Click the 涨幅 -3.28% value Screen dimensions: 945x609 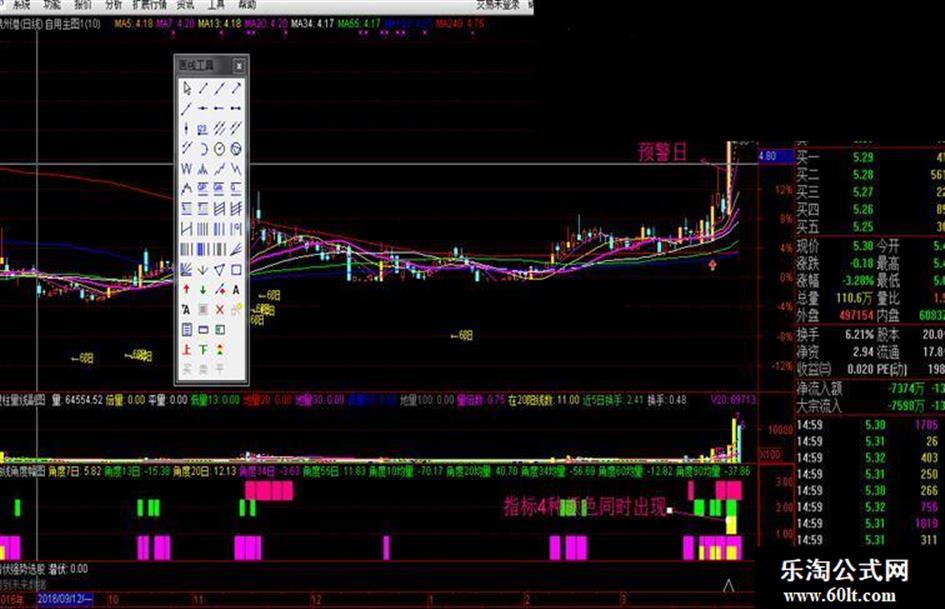[858, 280]
